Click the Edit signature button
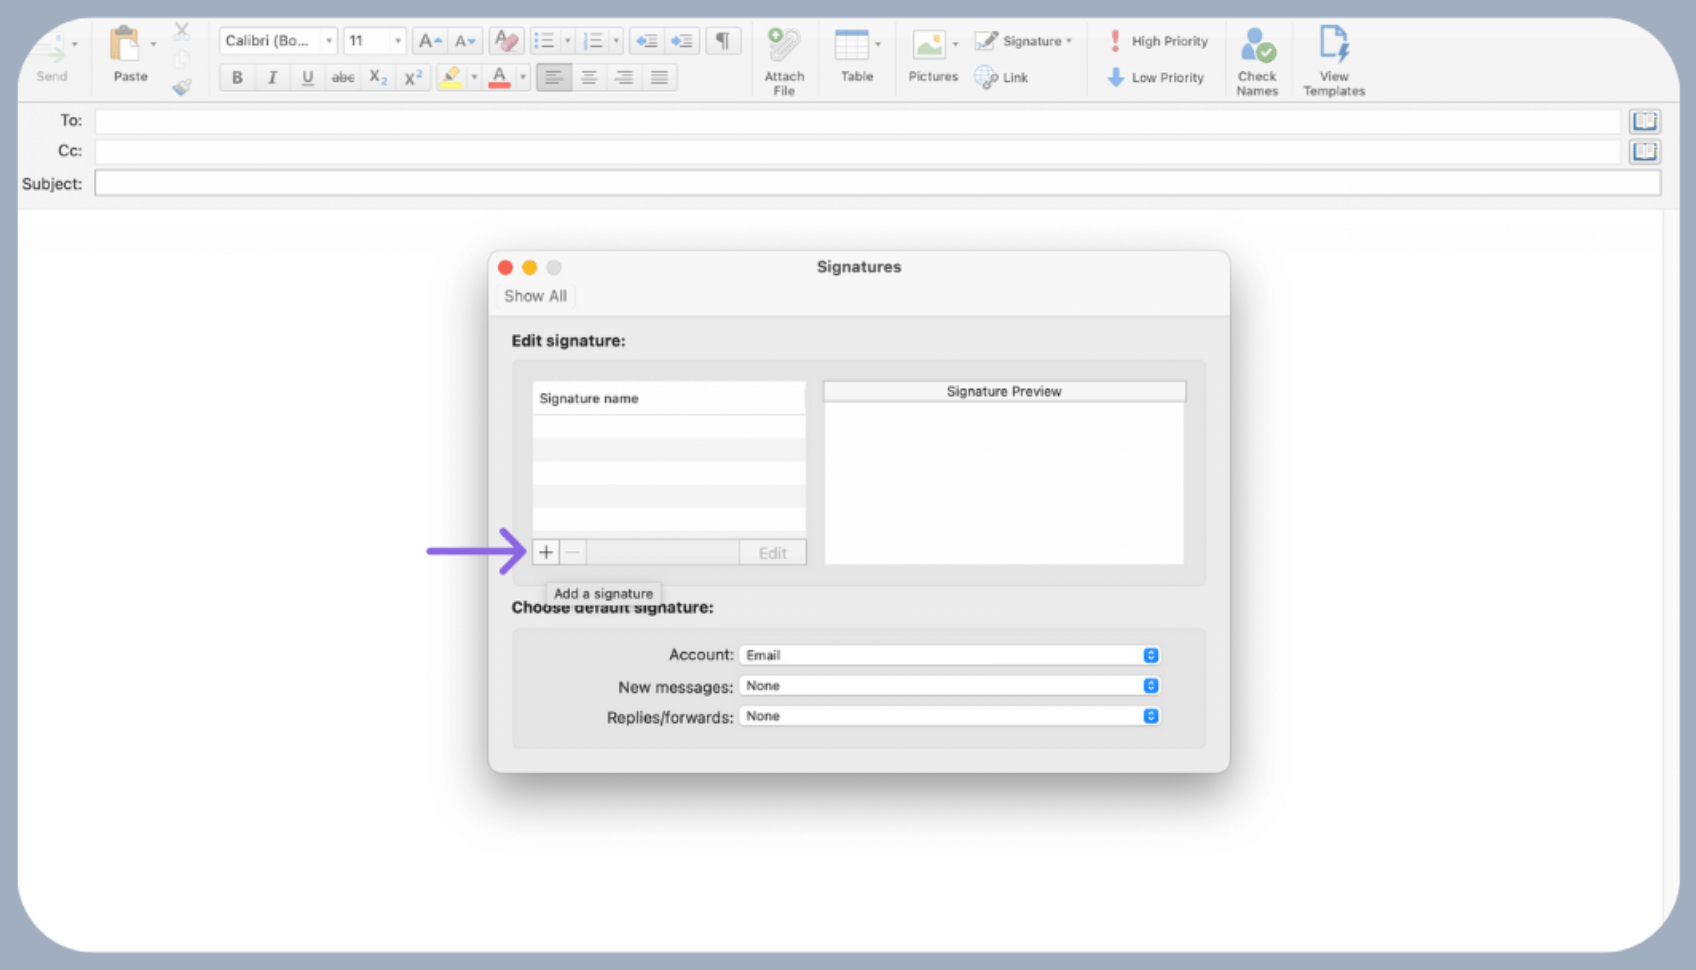The width and height of the screenshot is (1696, 970). 772,553
